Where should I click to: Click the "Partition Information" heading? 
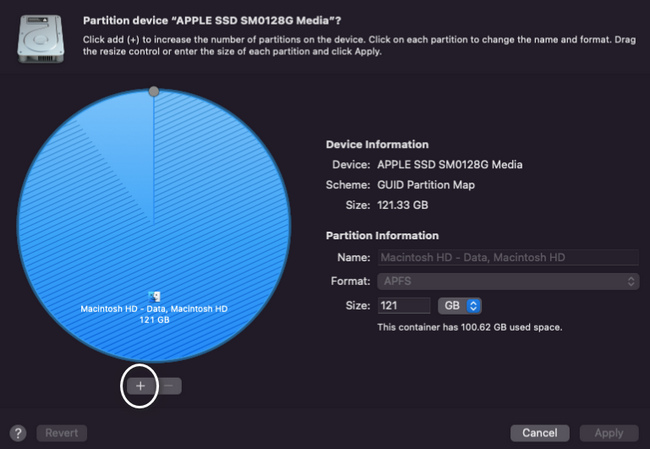(382, 236)
